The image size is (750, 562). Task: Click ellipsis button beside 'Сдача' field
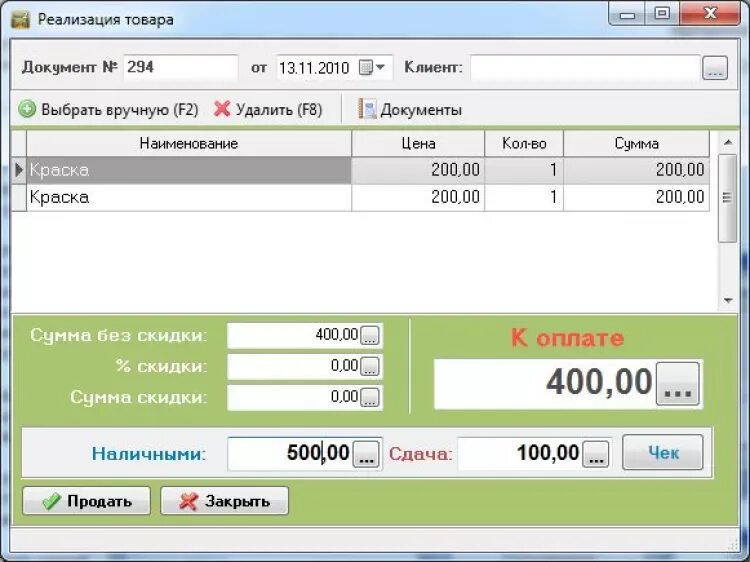pyautogui.click(x=596, y=453)
